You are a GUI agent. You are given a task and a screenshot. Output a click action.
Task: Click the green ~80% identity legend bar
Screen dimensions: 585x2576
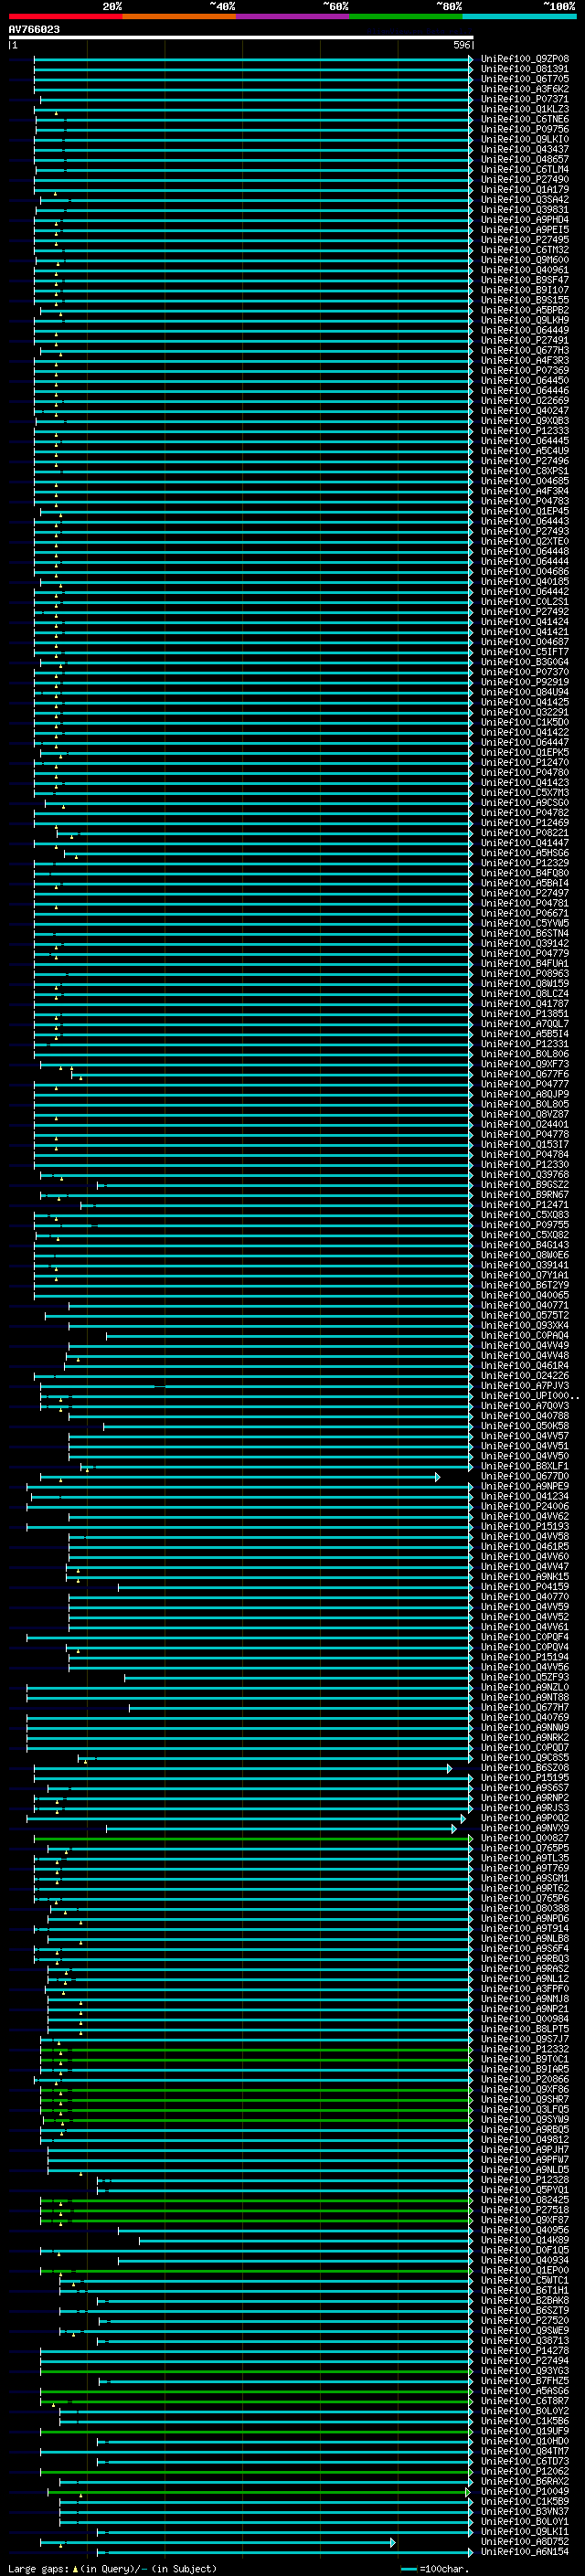pos(406,16)
